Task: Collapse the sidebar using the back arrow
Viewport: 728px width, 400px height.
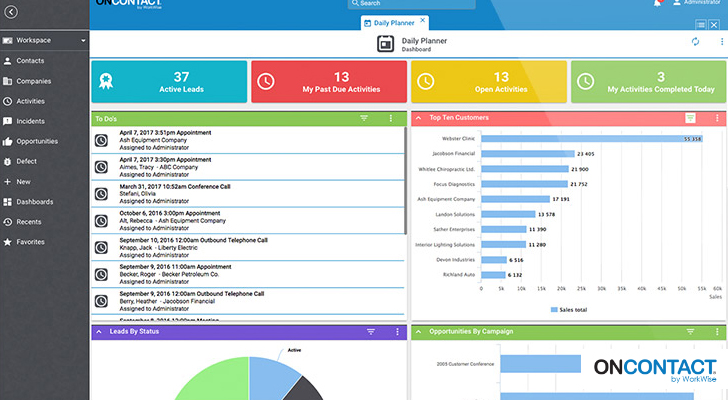Action: point(10,13)
